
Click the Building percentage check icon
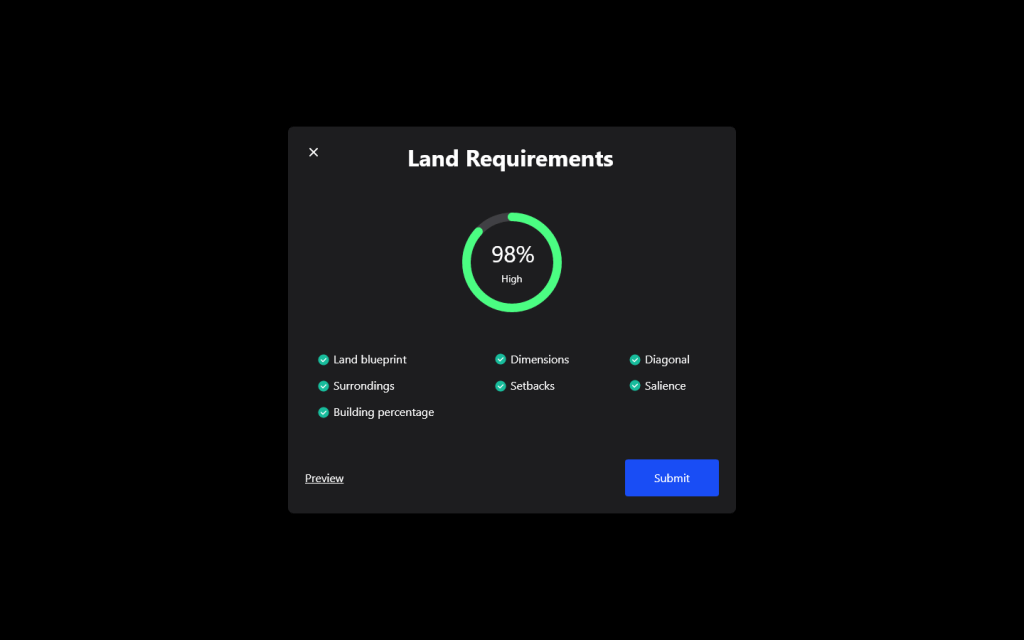pos(323,412)
